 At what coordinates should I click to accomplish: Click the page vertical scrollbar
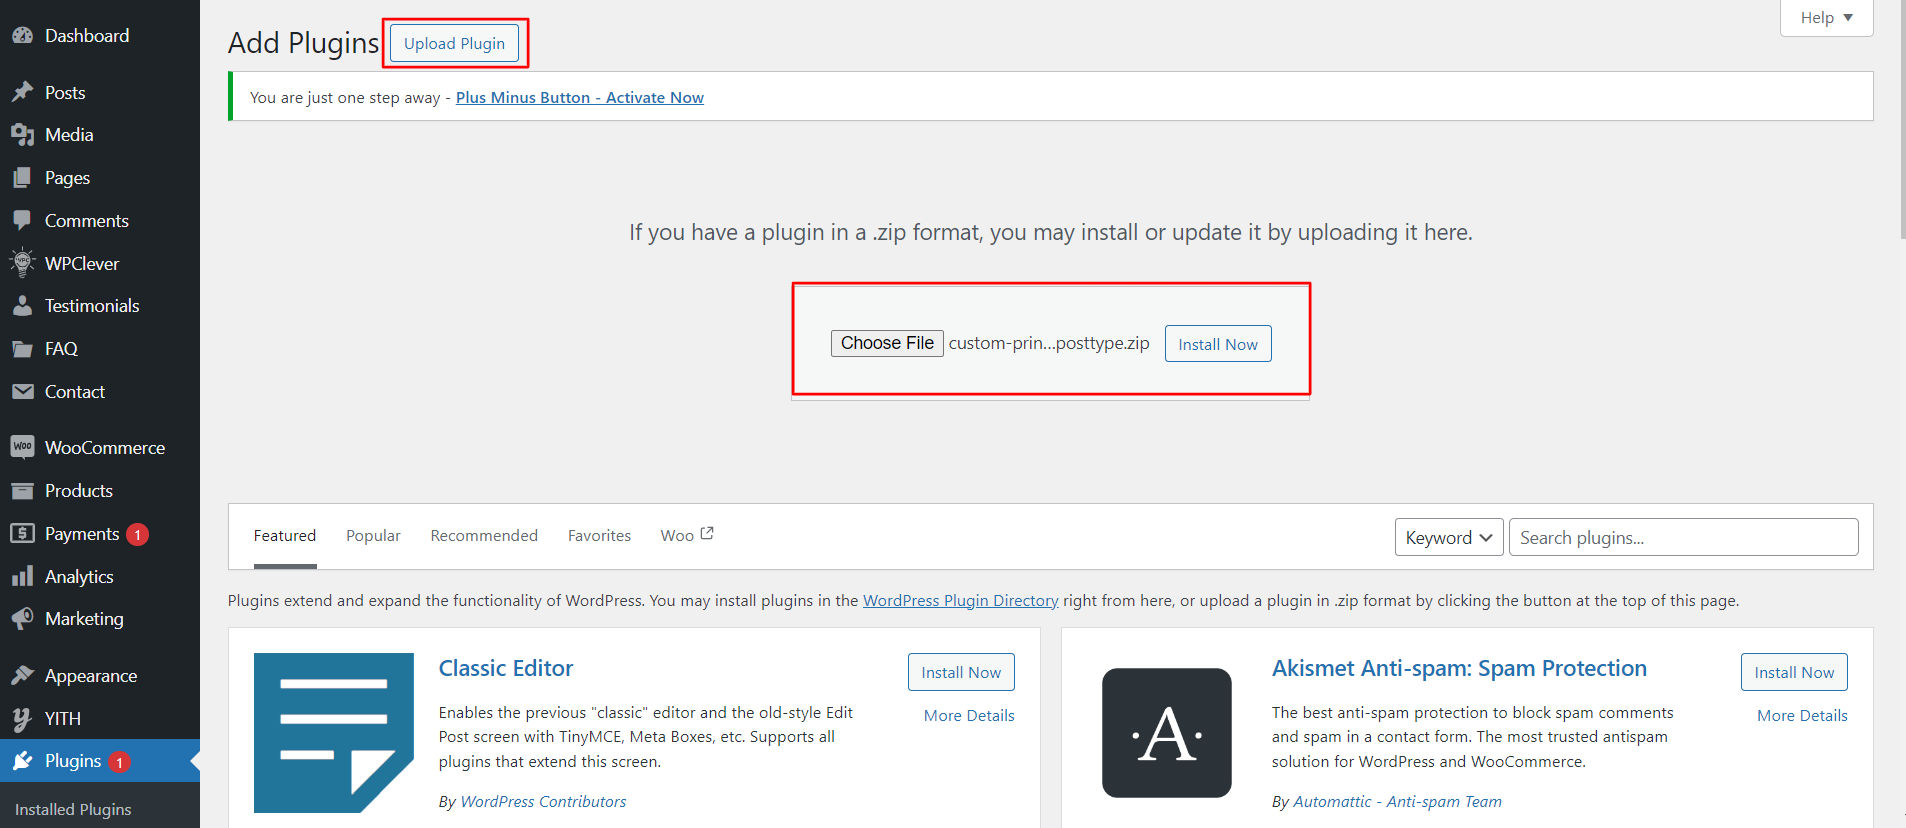1902,120
